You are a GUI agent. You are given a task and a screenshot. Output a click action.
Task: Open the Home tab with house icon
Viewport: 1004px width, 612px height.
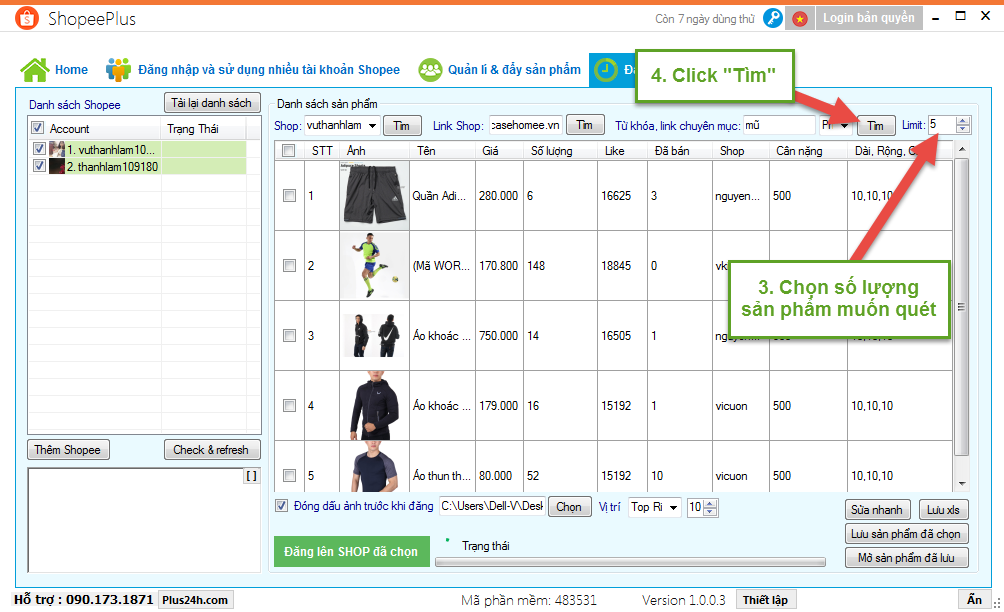click(x=55, y=70)
